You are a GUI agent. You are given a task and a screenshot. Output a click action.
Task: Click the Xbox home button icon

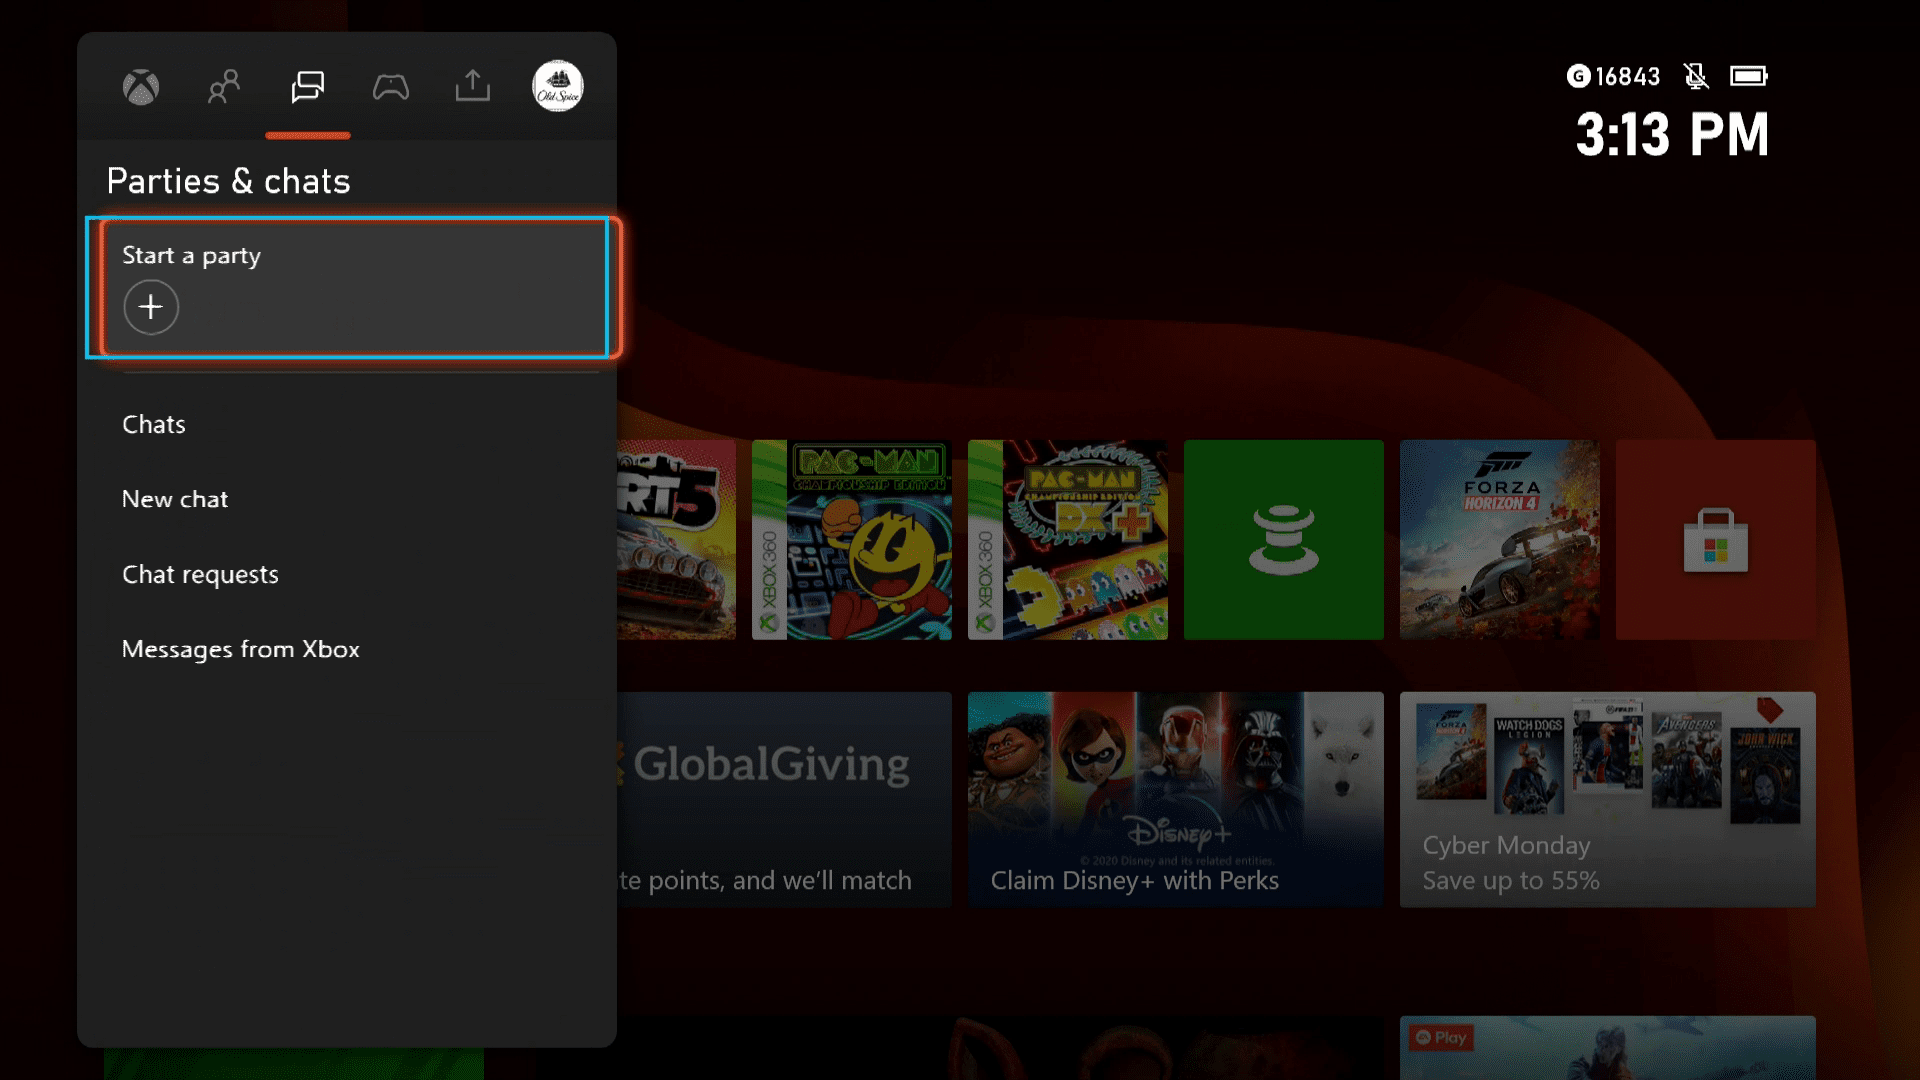141,87
